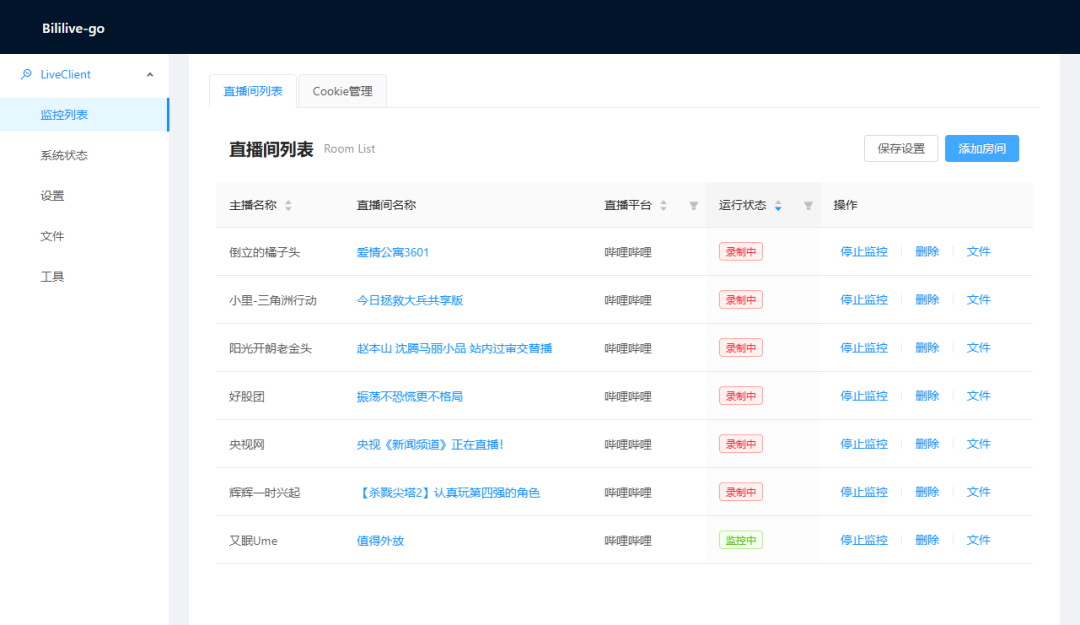
Task: Sort the table by 主播名称 column
Action: coord(288,205)
